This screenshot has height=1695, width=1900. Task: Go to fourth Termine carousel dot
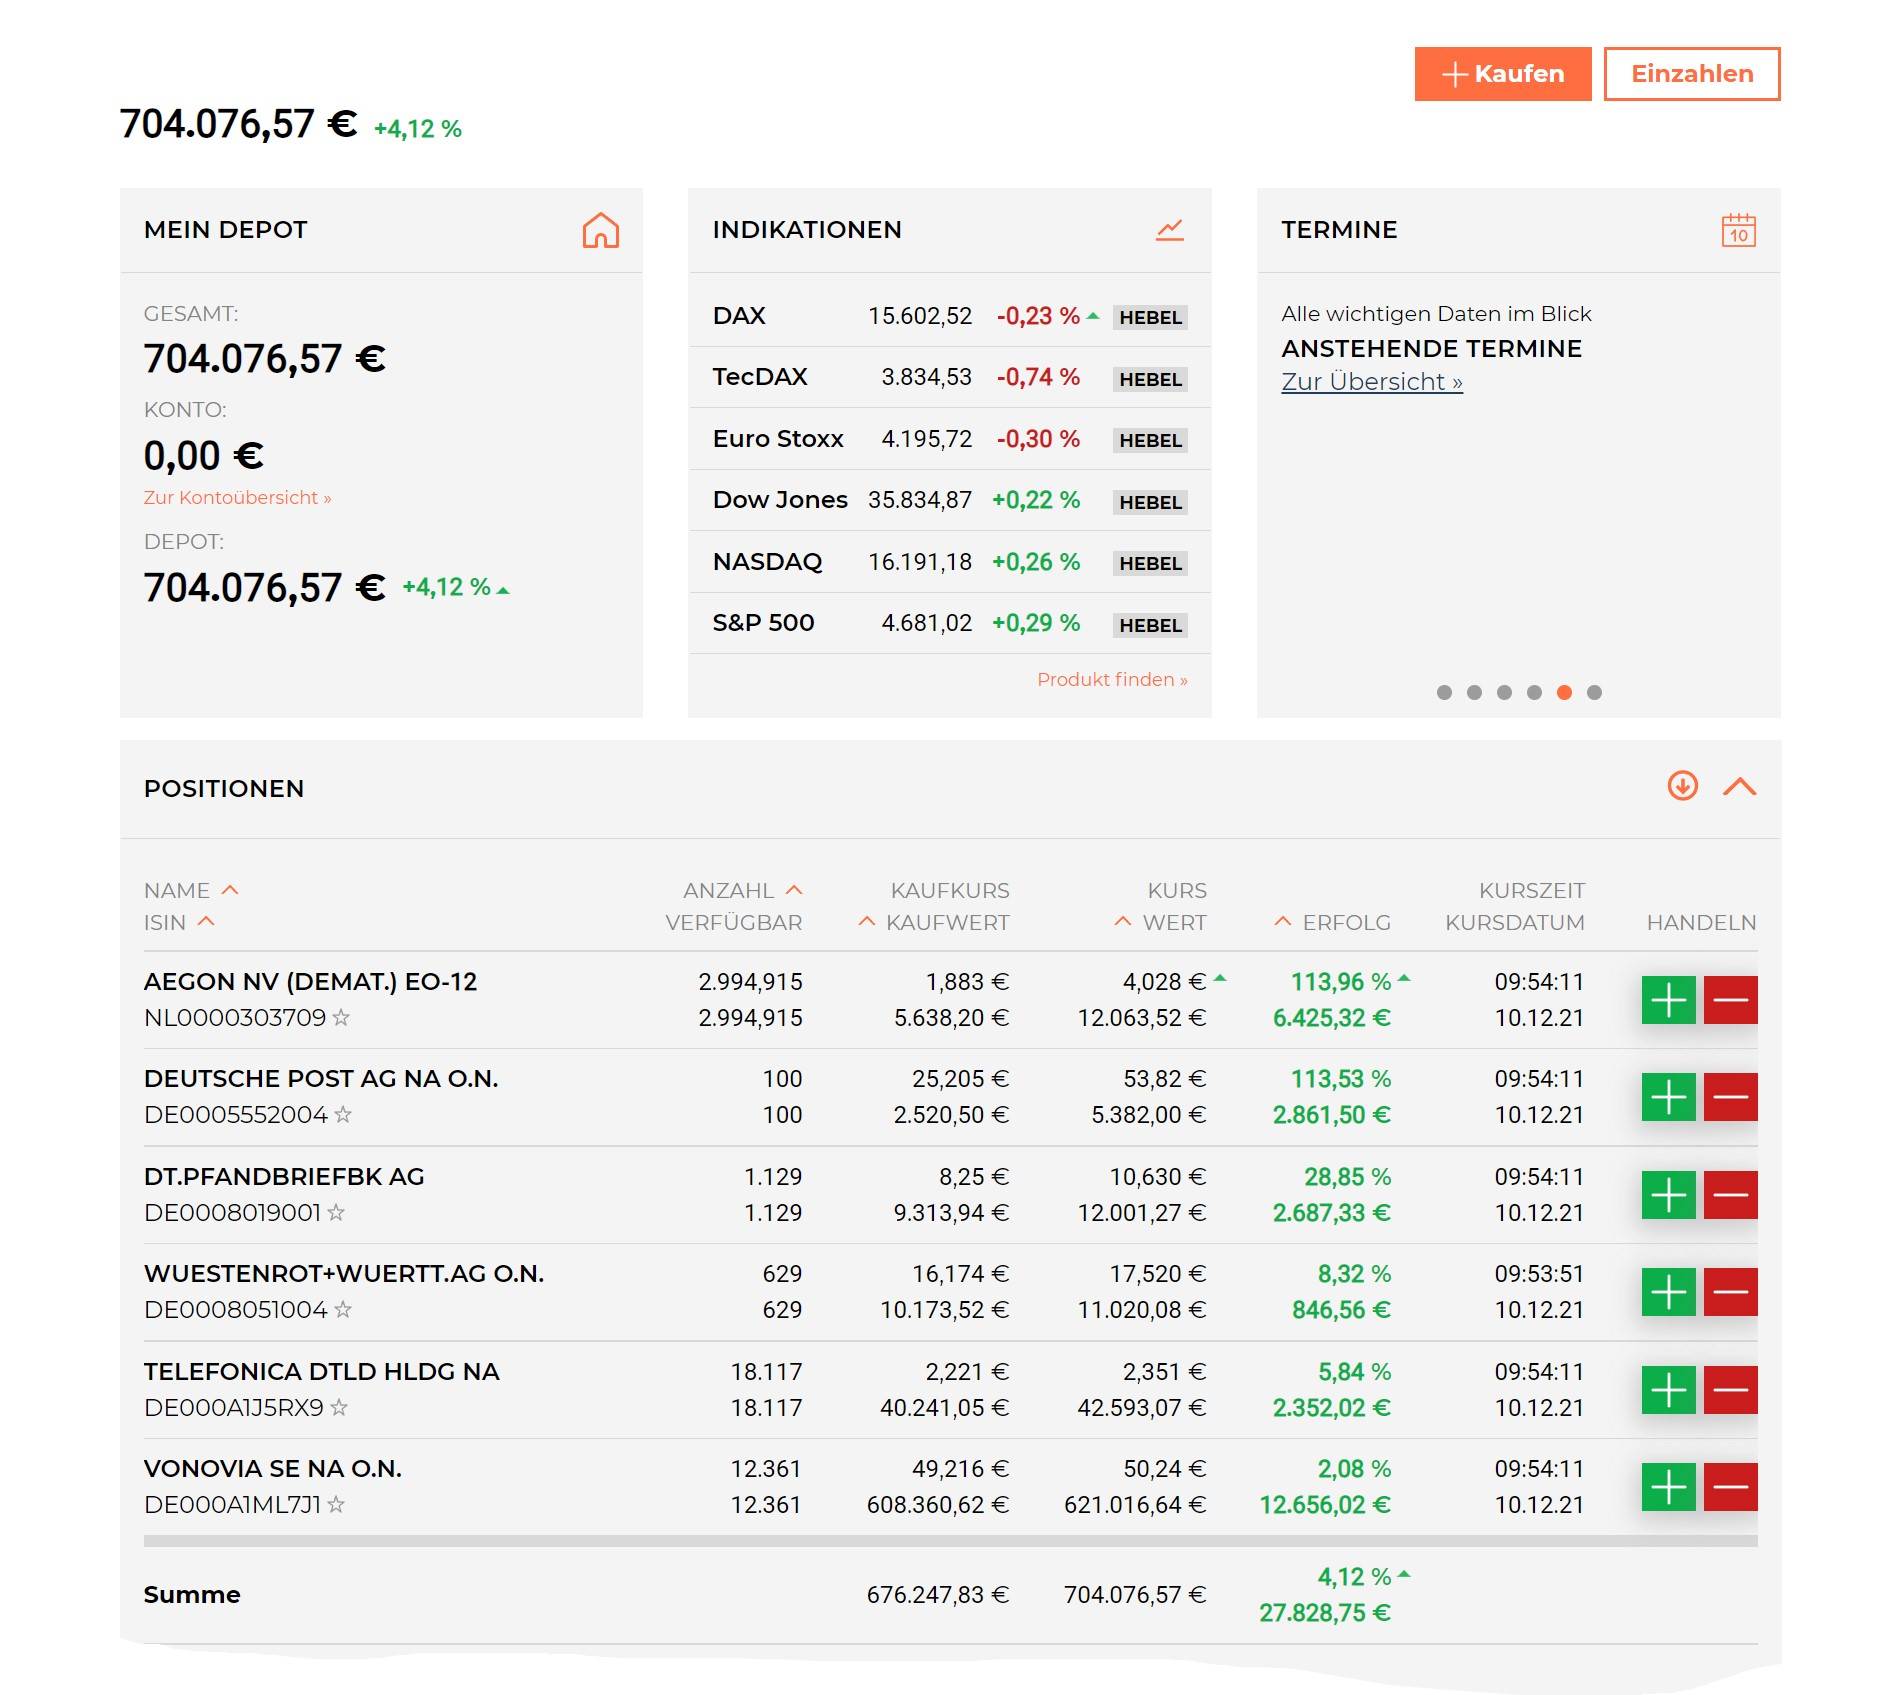click(x=1534, y=692)
